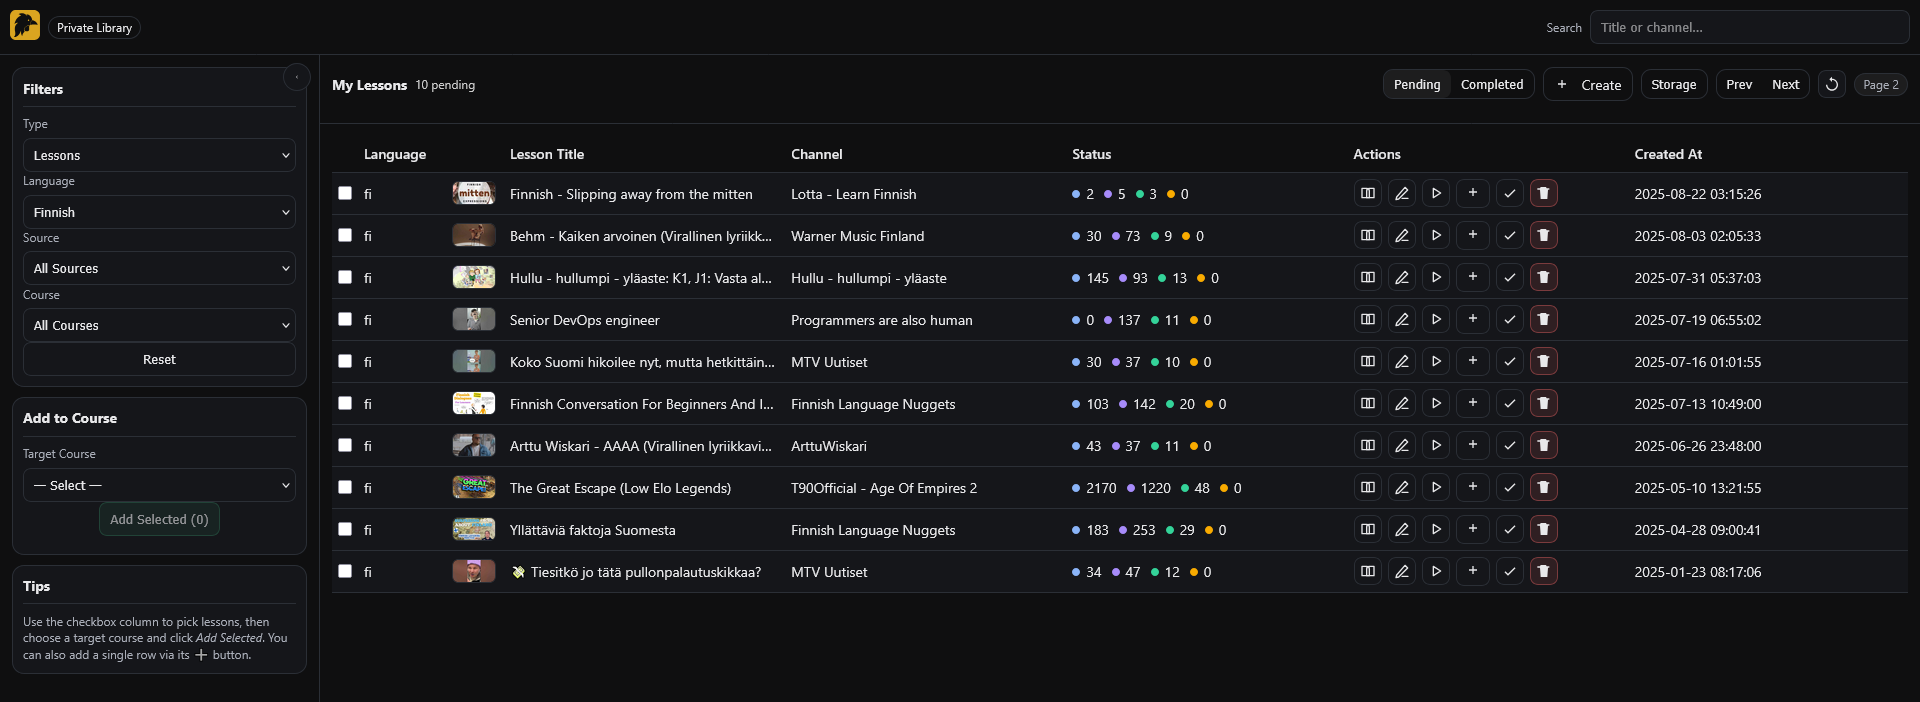1920x702 pixels.
Task: Open reader view for Arttu Wiskari - AAAA lesson
Action: point(1367,445)
